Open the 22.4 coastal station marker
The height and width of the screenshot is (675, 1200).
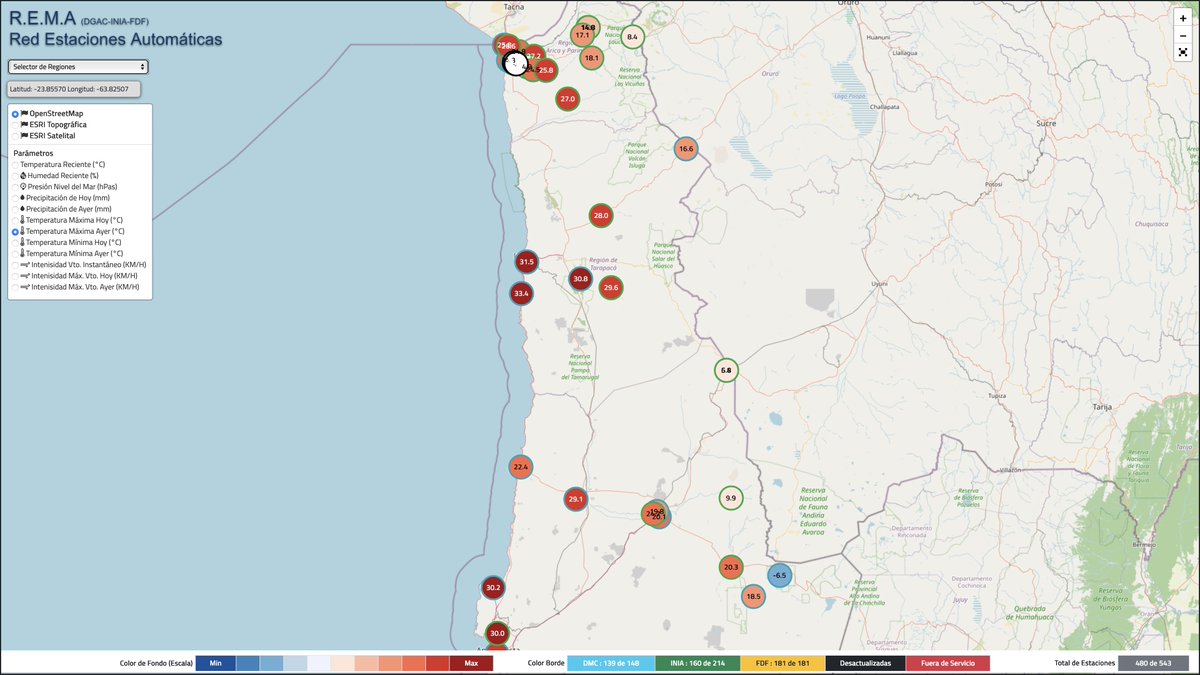[x=520, y=467]
